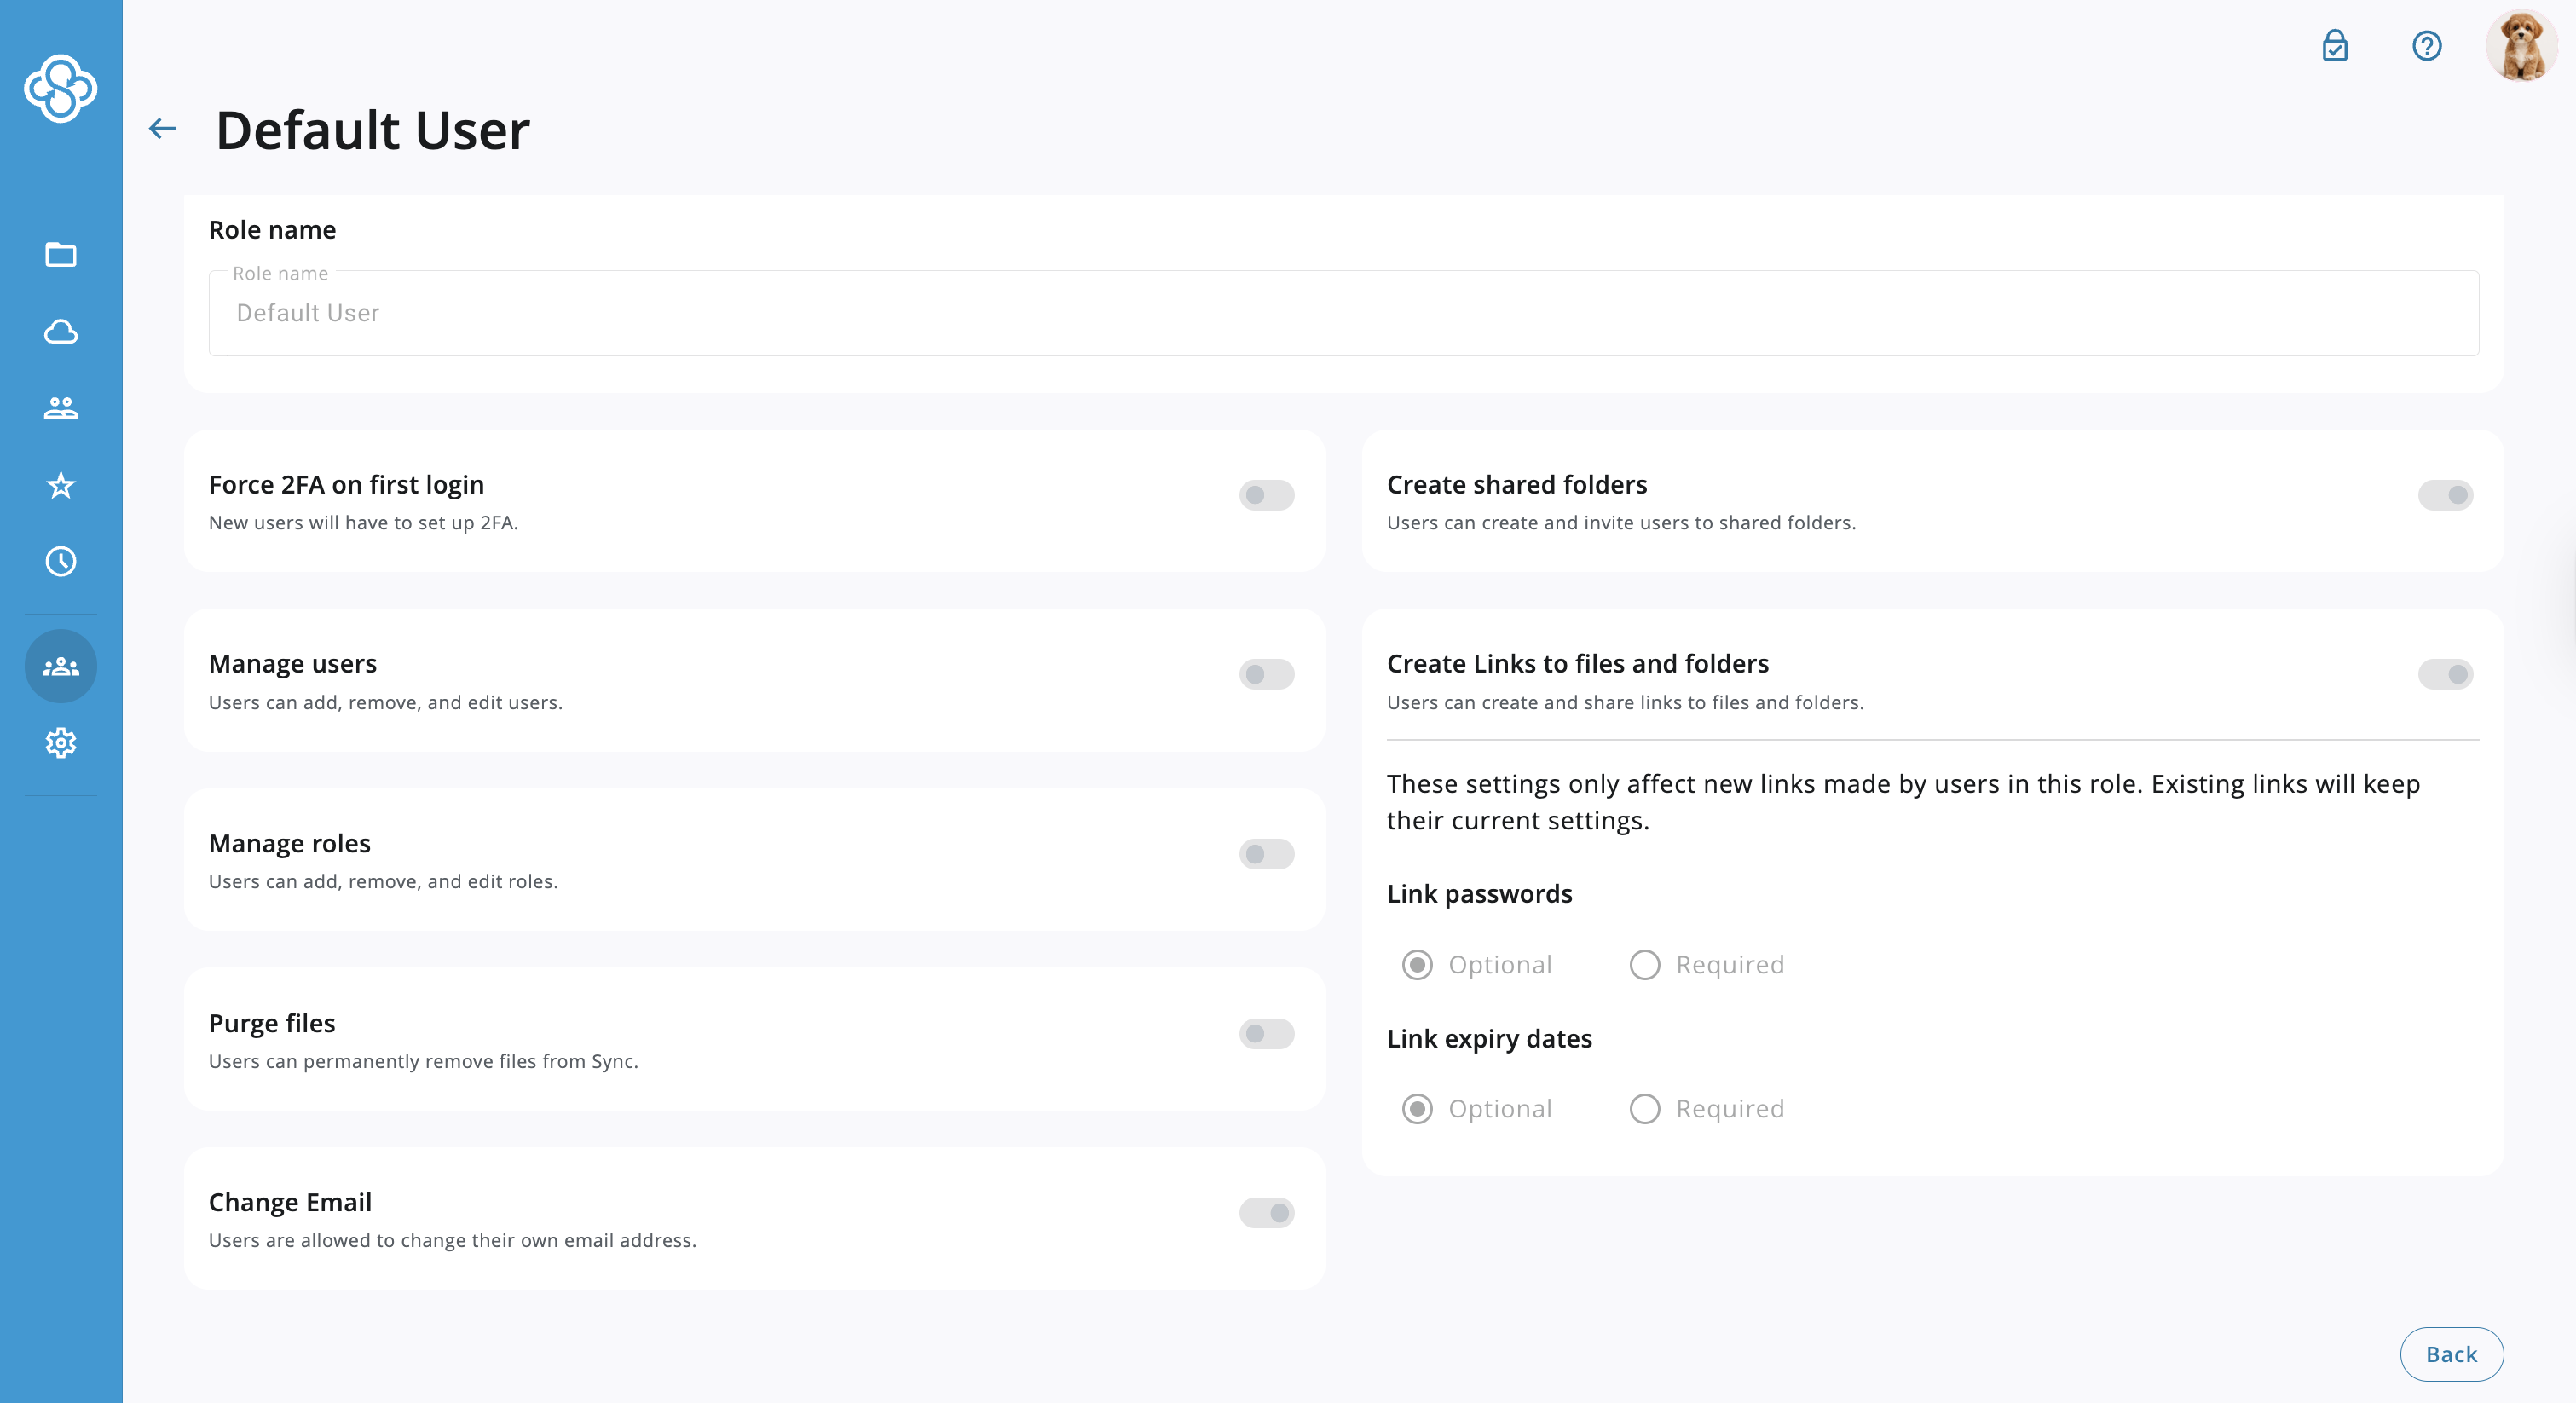This screenshot has height=1403, width=2576.
Task: Open the Starred items icon in sidebar
Action: point(60,485)
